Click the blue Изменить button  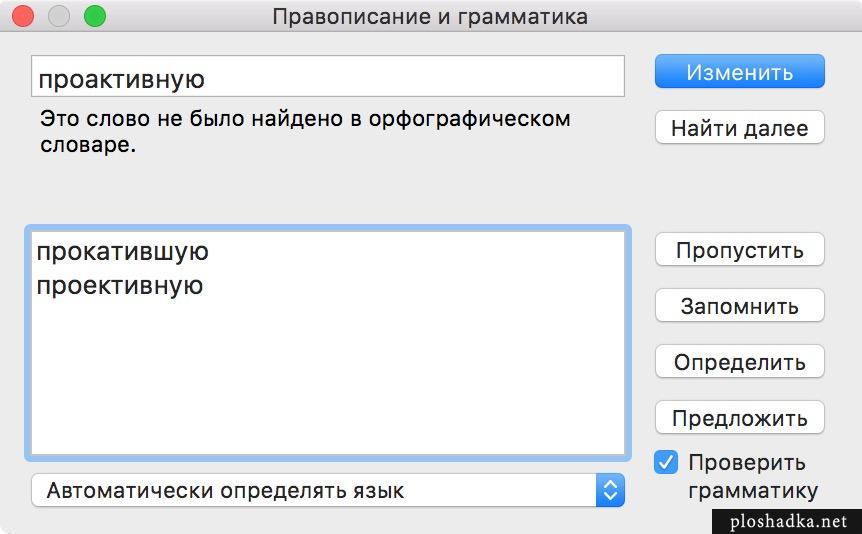[739, 71]
